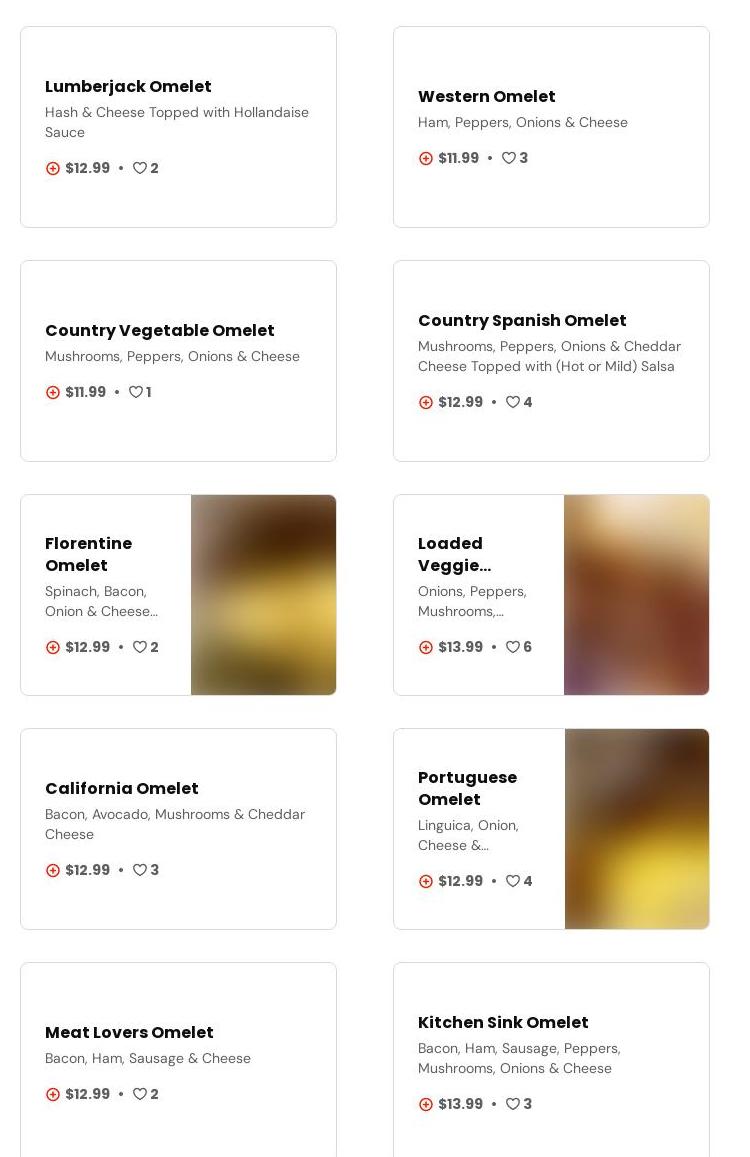This screenshot has height=1157, width=750.
Task: Open California Omelet item name
Action: coord(122,789)
